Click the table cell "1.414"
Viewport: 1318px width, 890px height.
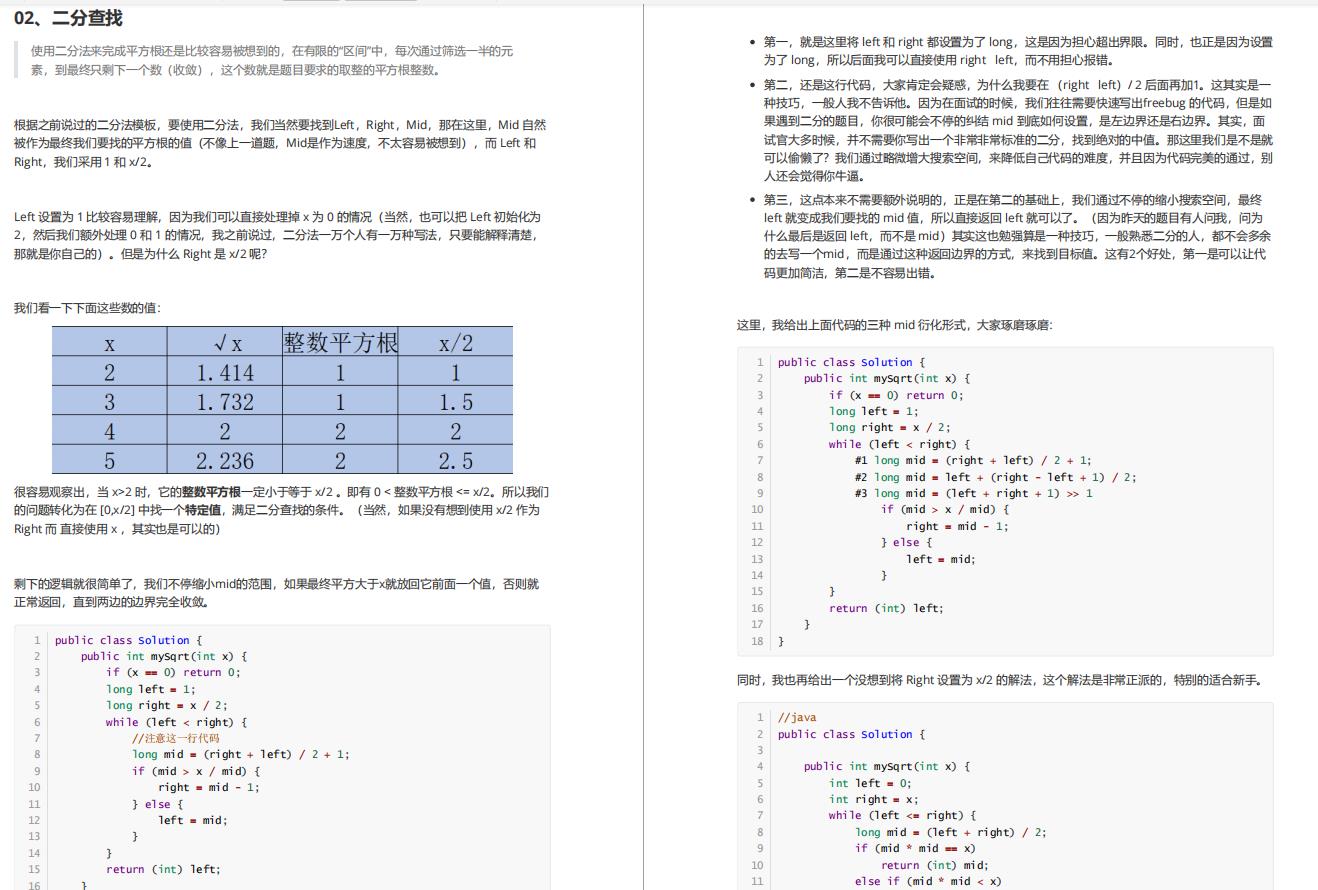[225, 372]
